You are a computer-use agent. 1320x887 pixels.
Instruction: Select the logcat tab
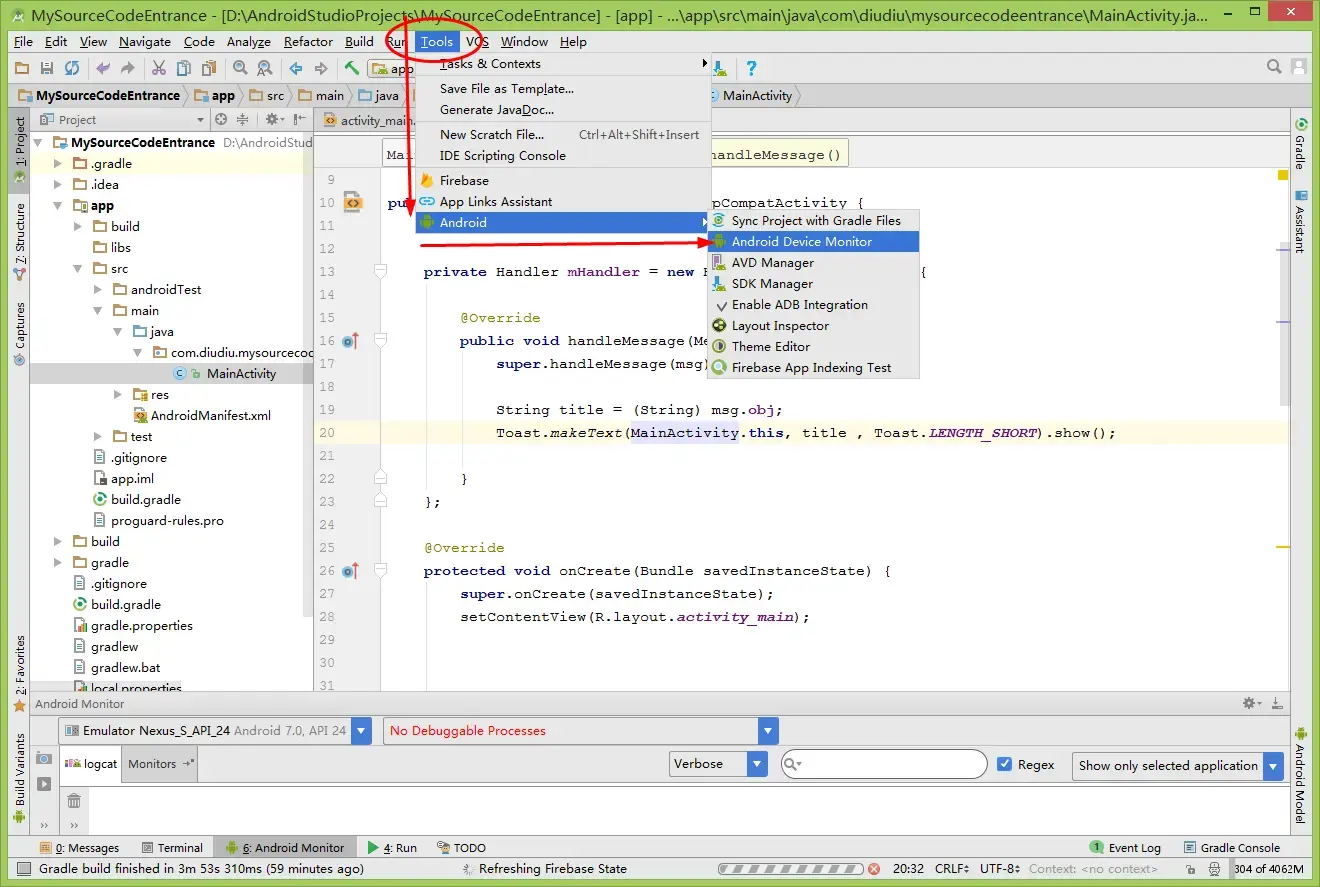point(91,764)
